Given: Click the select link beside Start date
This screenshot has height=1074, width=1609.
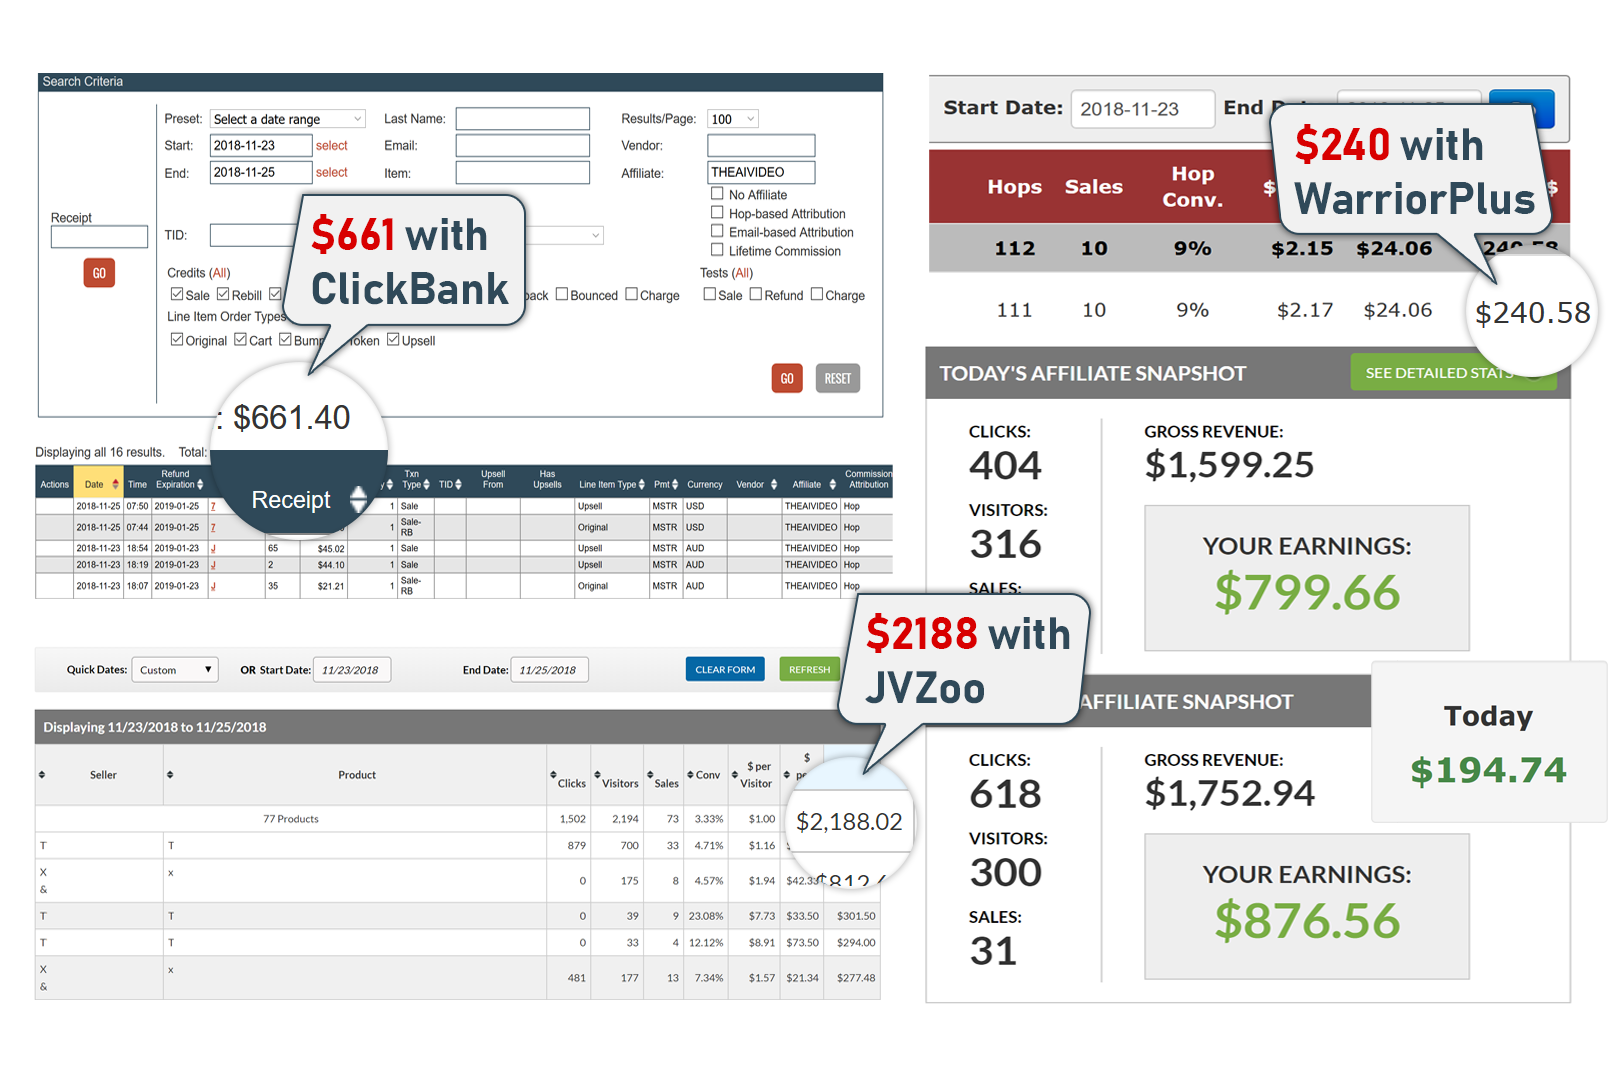Looking at the screenshot, I should (x=332, y=146).
